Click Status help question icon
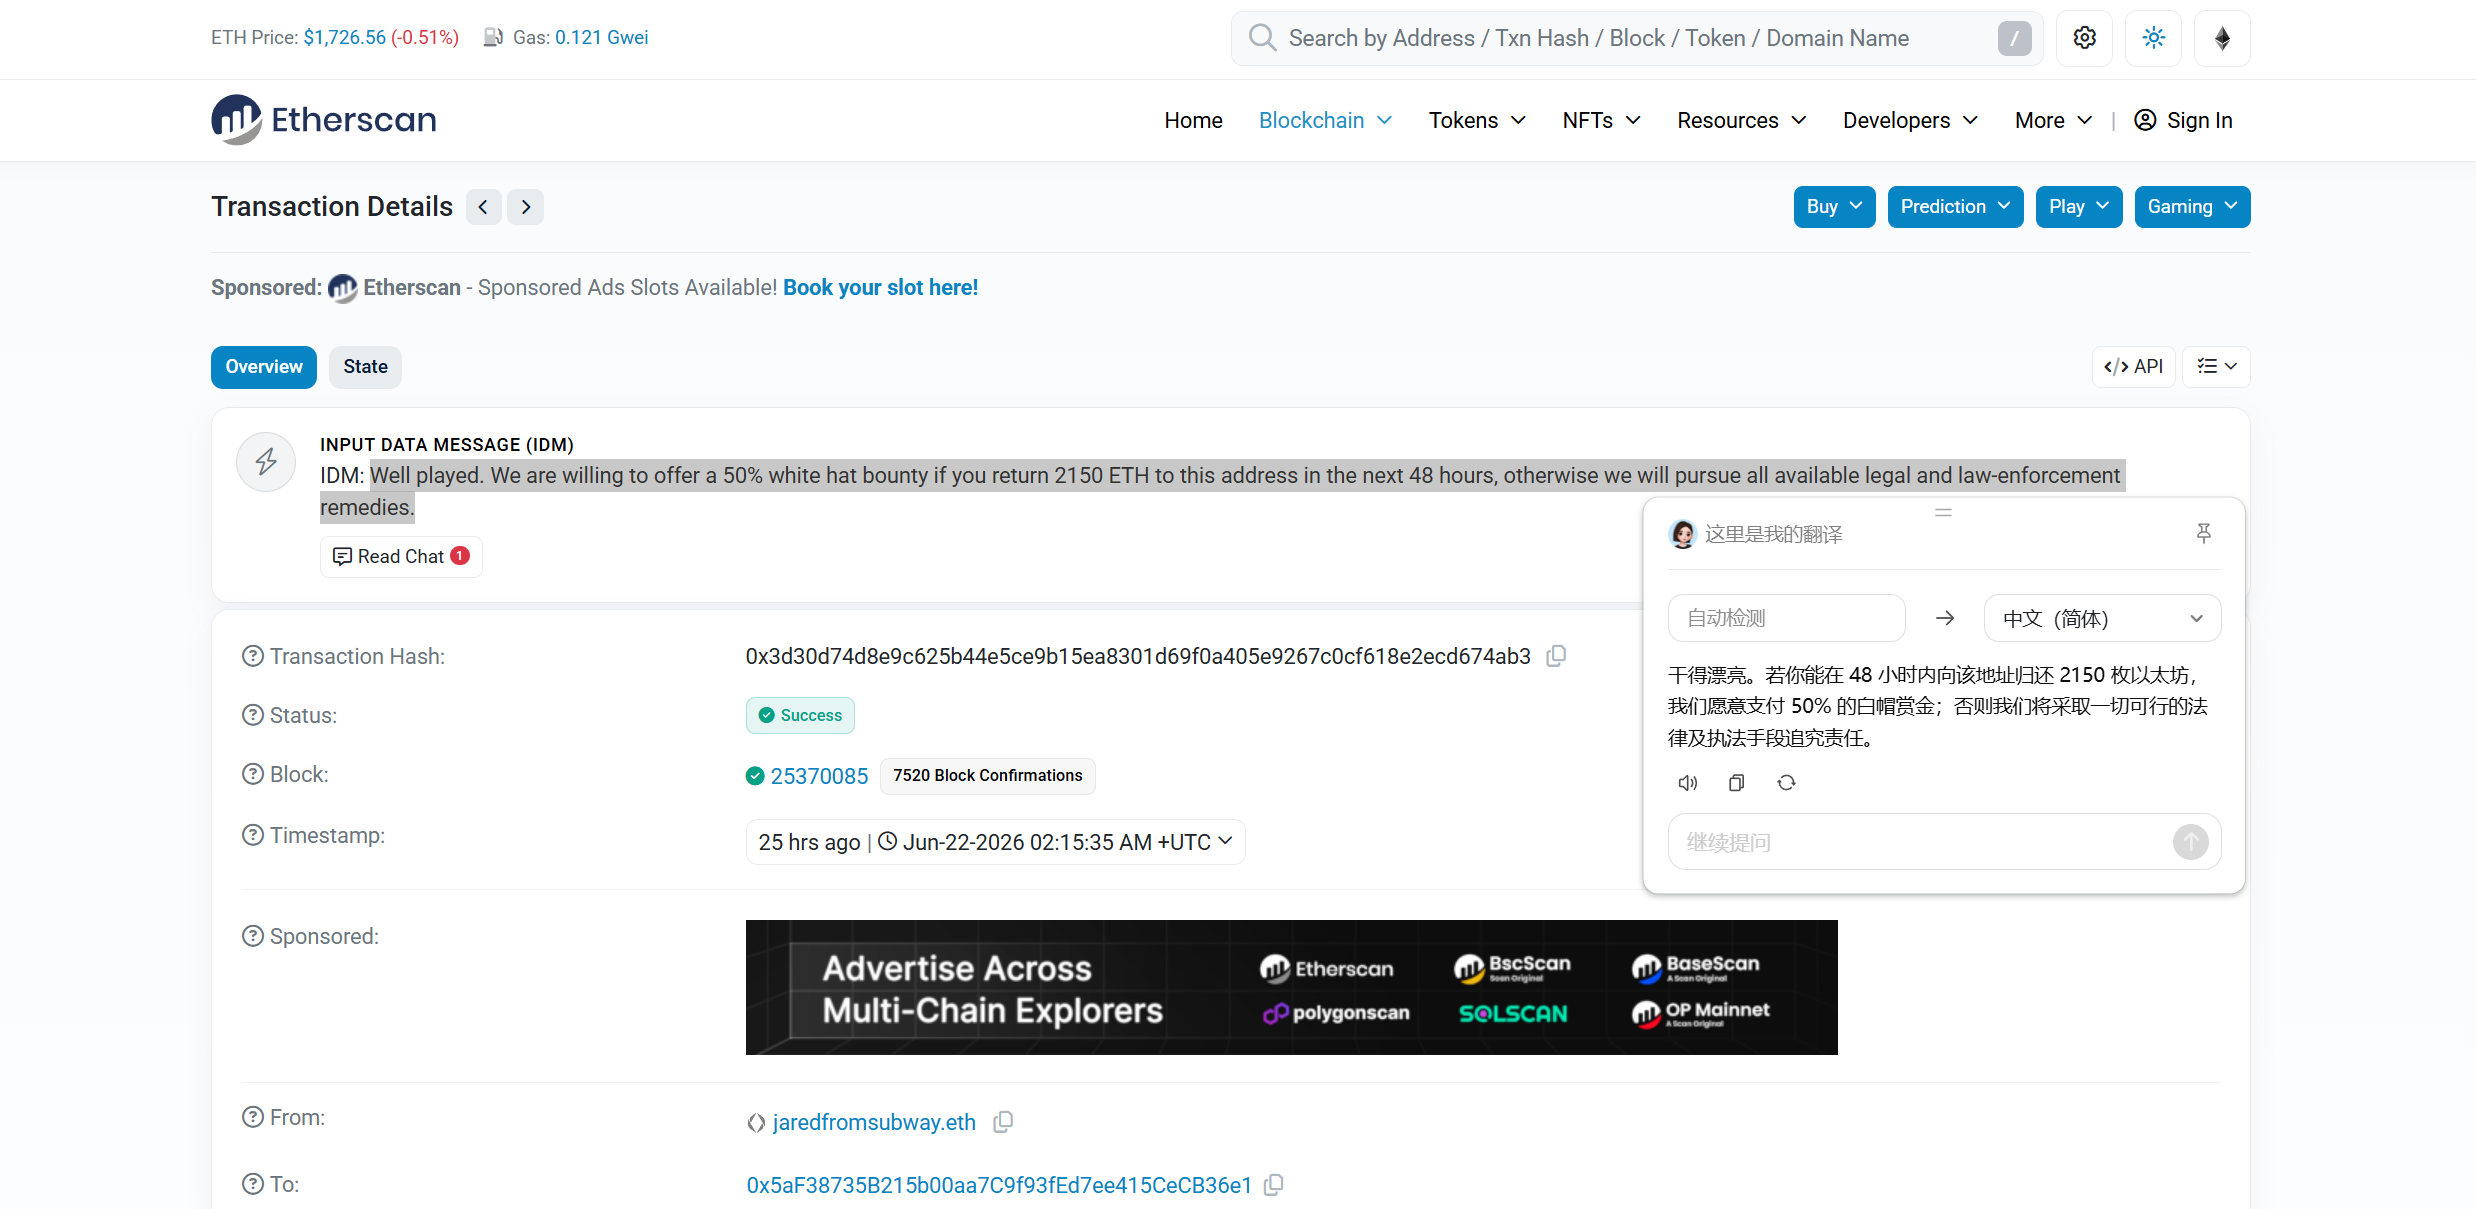 click(253, 715)
